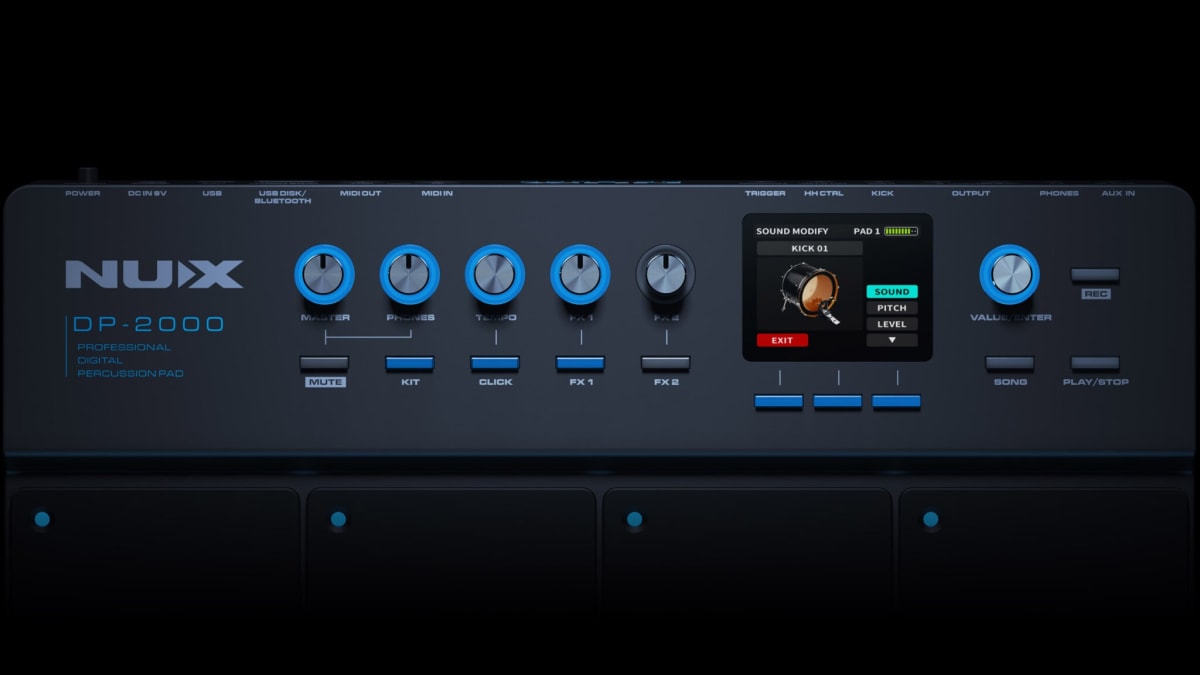
Task: Click the FX 1 knob
Action: [x=579, y=272]
